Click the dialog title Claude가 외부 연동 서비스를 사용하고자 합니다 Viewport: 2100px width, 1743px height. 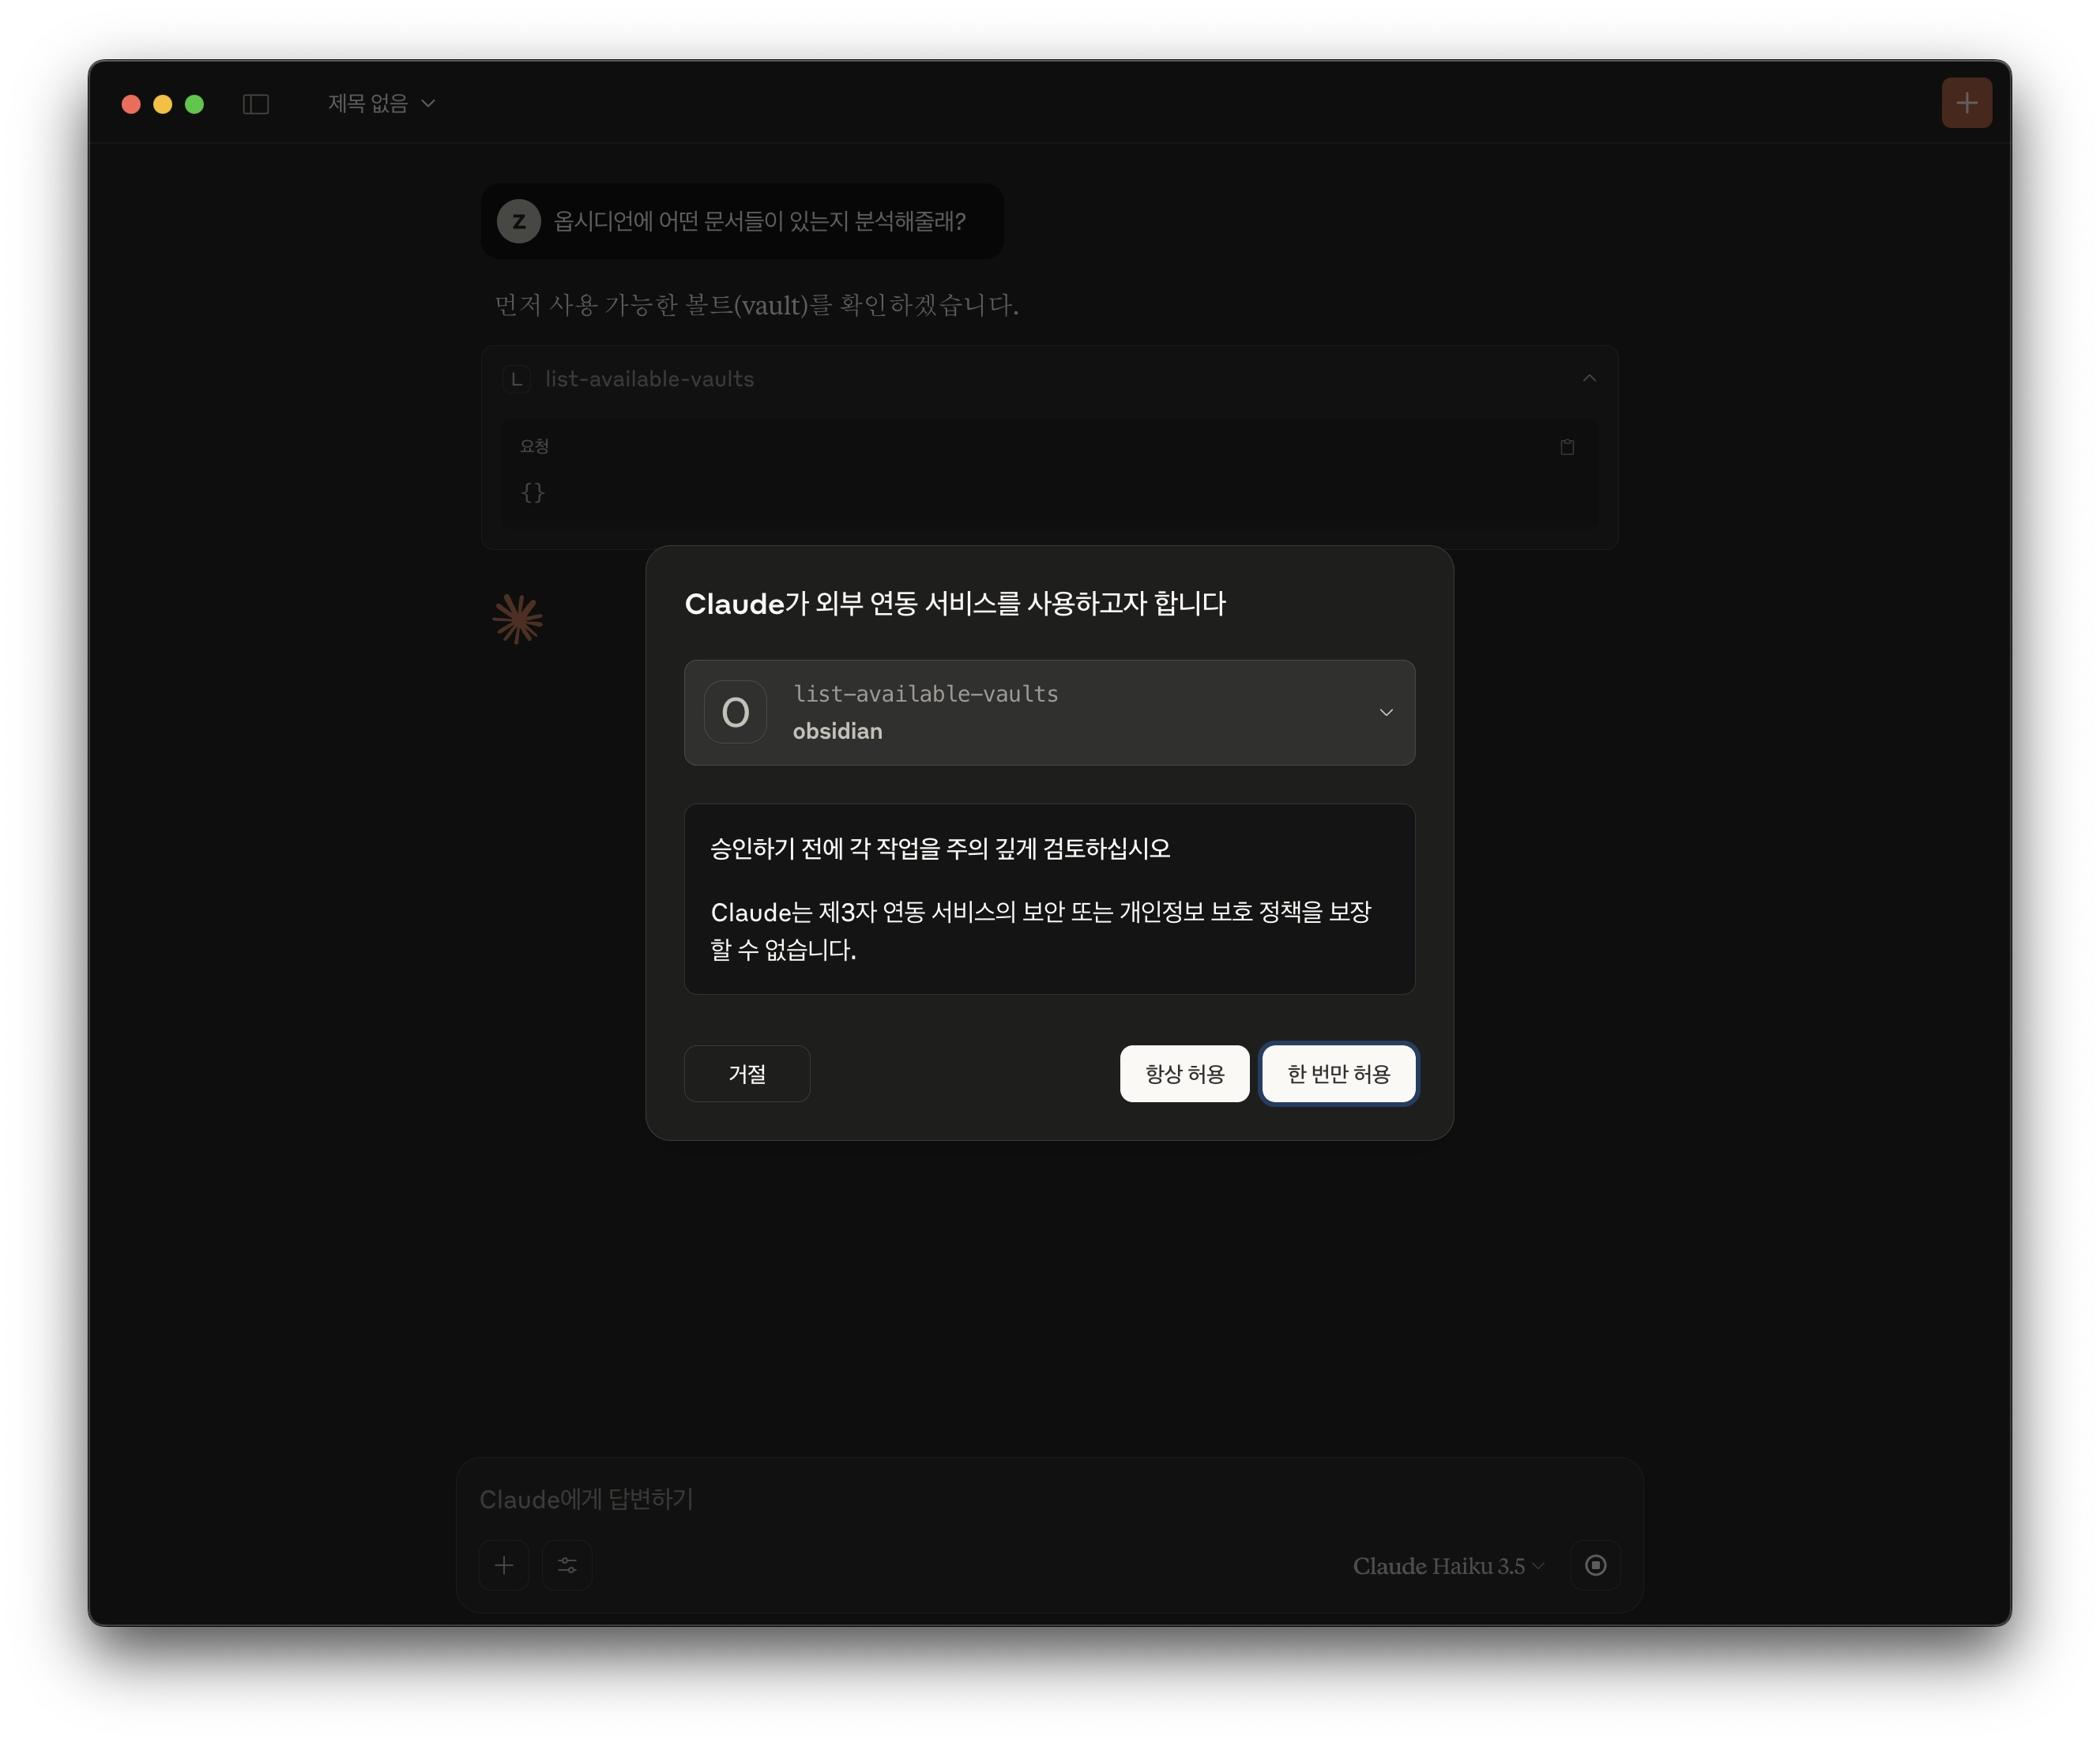pos(955,603)
